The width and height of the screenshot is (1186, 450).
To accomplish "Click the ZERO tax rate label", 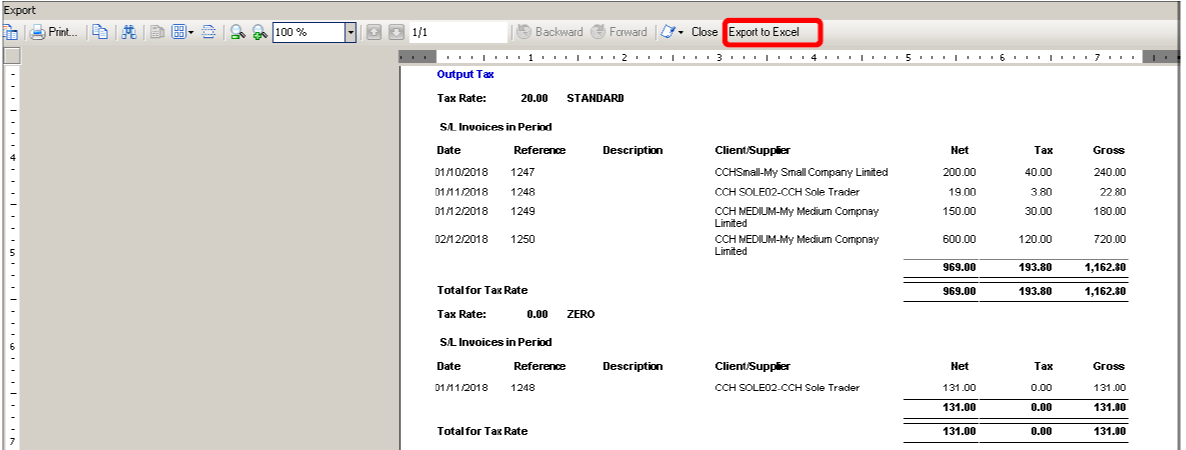I will point(580,314).
